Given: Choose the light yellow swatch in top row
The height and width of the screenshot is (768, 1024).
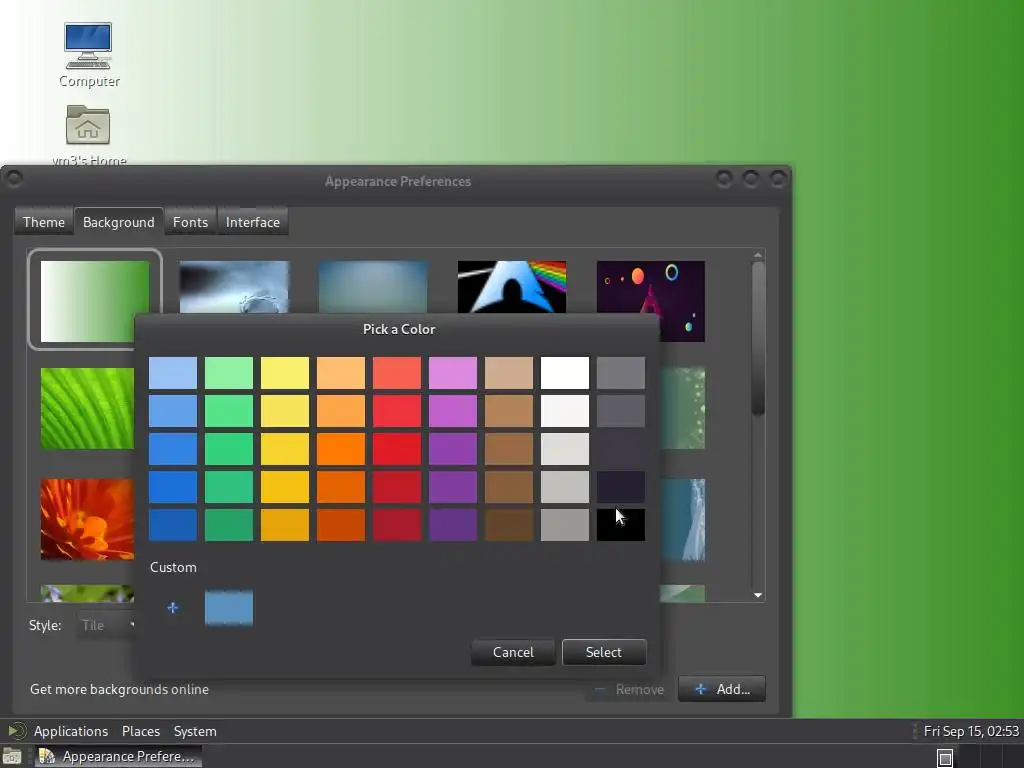Looking at the screenshot, I should [285, 373].
